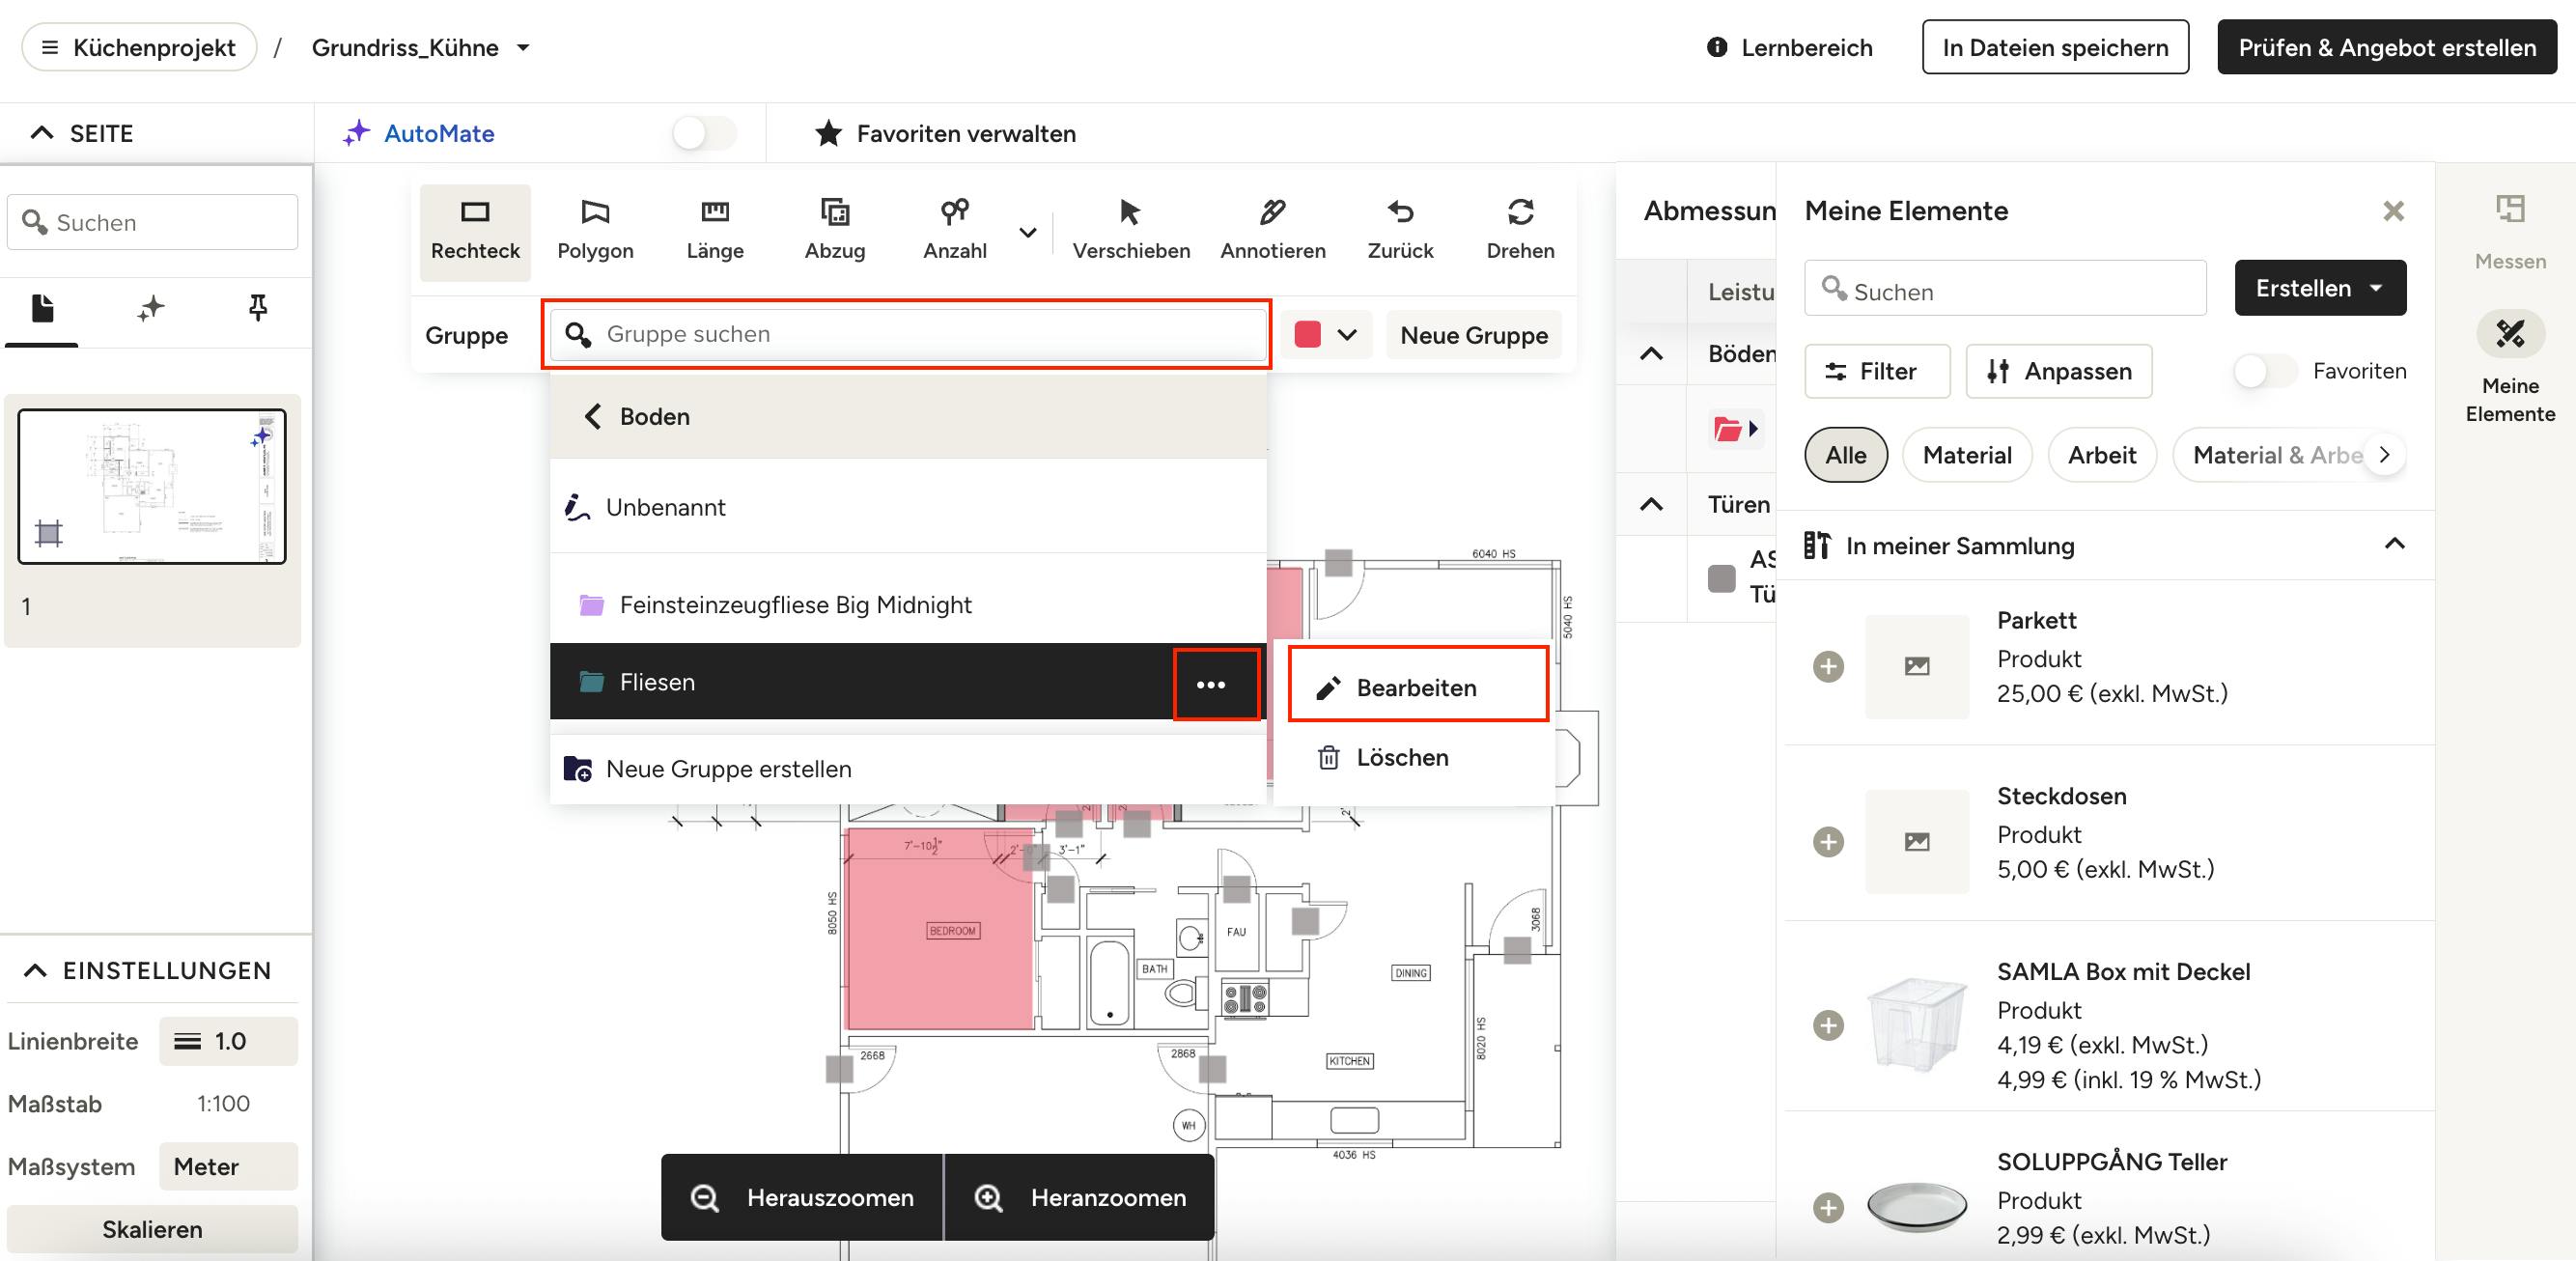The image size is (2576, 1261).
Task: Click the Anpassen button
Action: 2059,371
